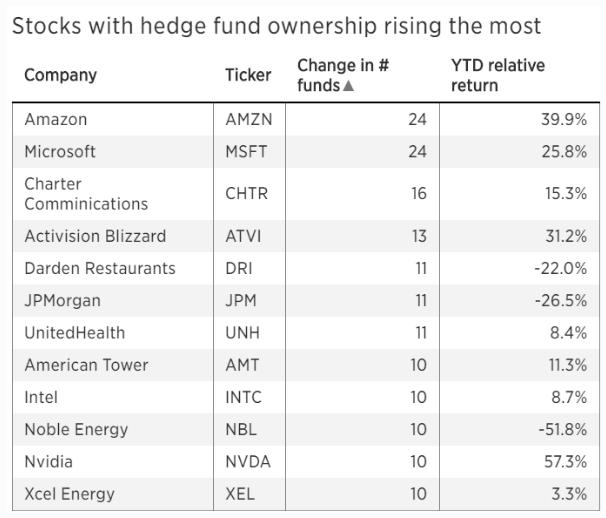The height and width of the screenshot is (518, 606).
Task: Click the AMZN ticker cell
Action: [248, 120]
